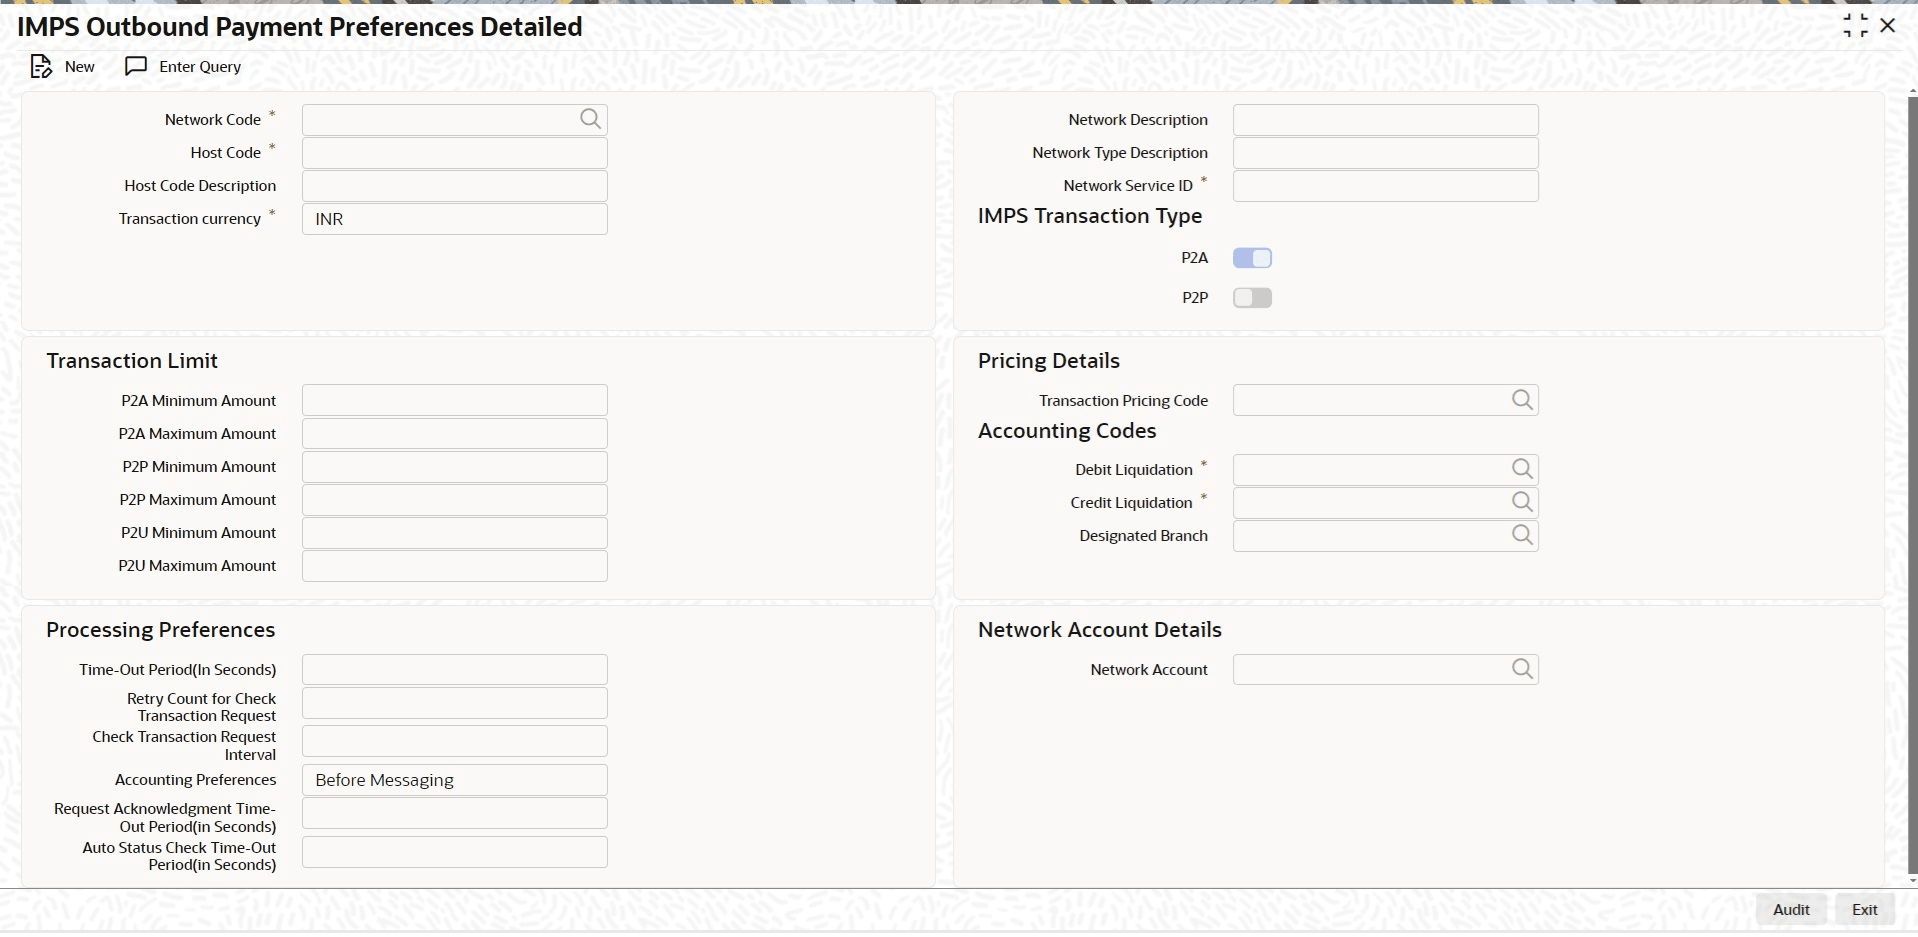1918x937 pixels.
Task: Click the P2P Maximum Amount field
Action: point(455,500)
